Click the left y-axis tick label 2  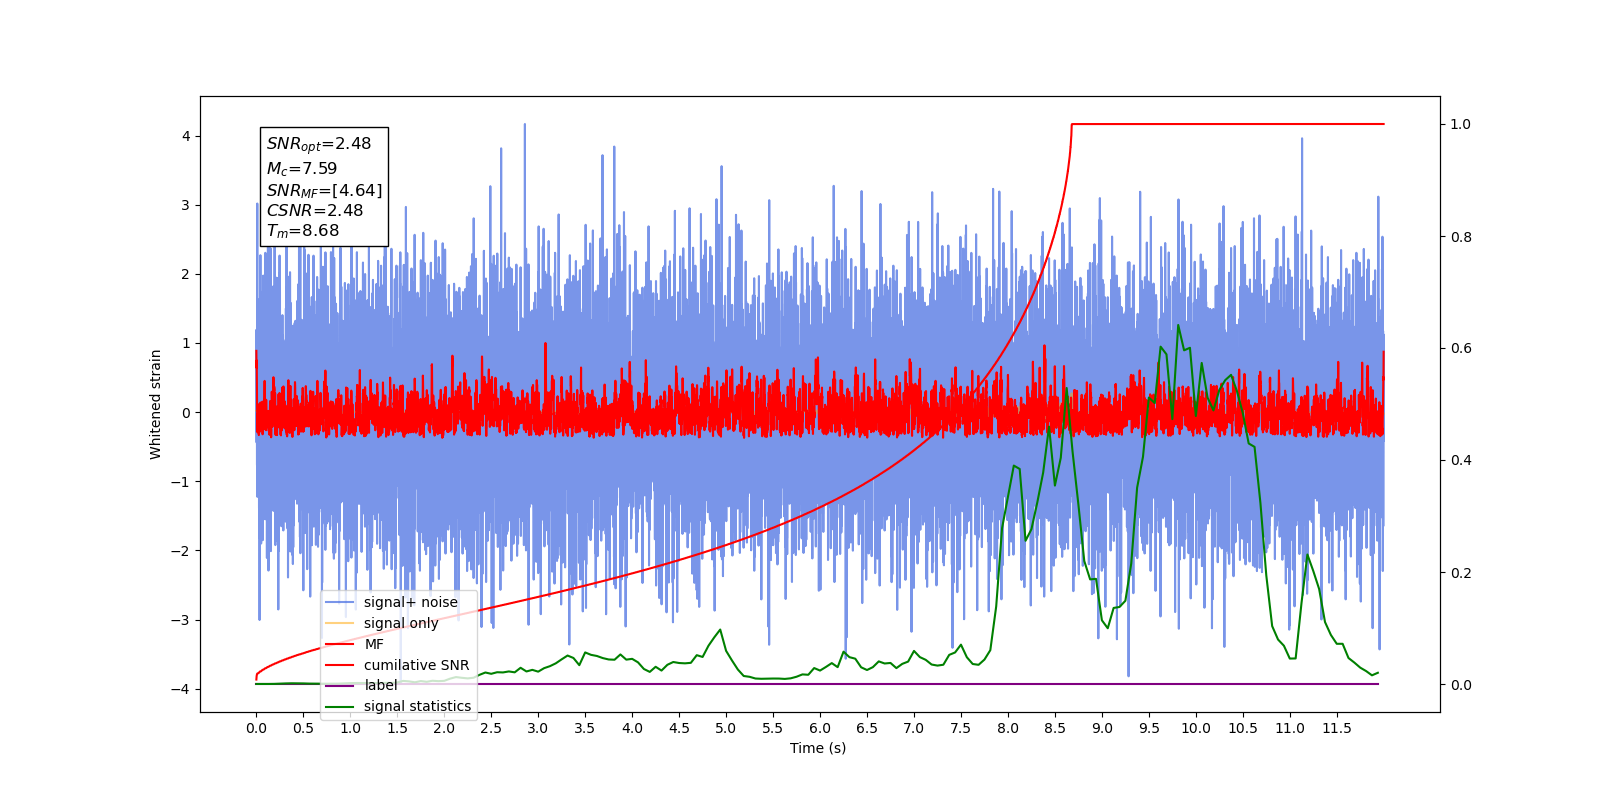pos(186,274)
